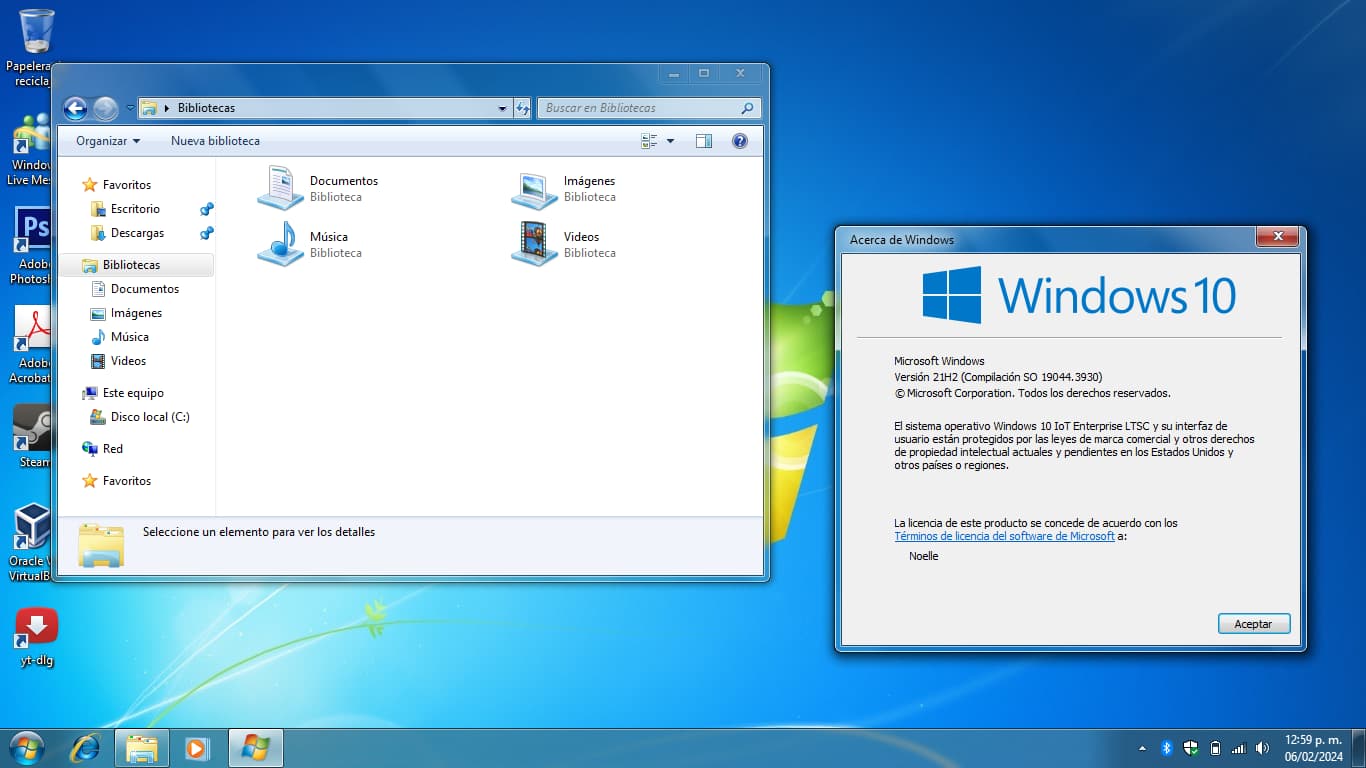Open the Música library icon in main pane
The height and width of the screenshot is (768, 1366).
(x=280, y=244)
